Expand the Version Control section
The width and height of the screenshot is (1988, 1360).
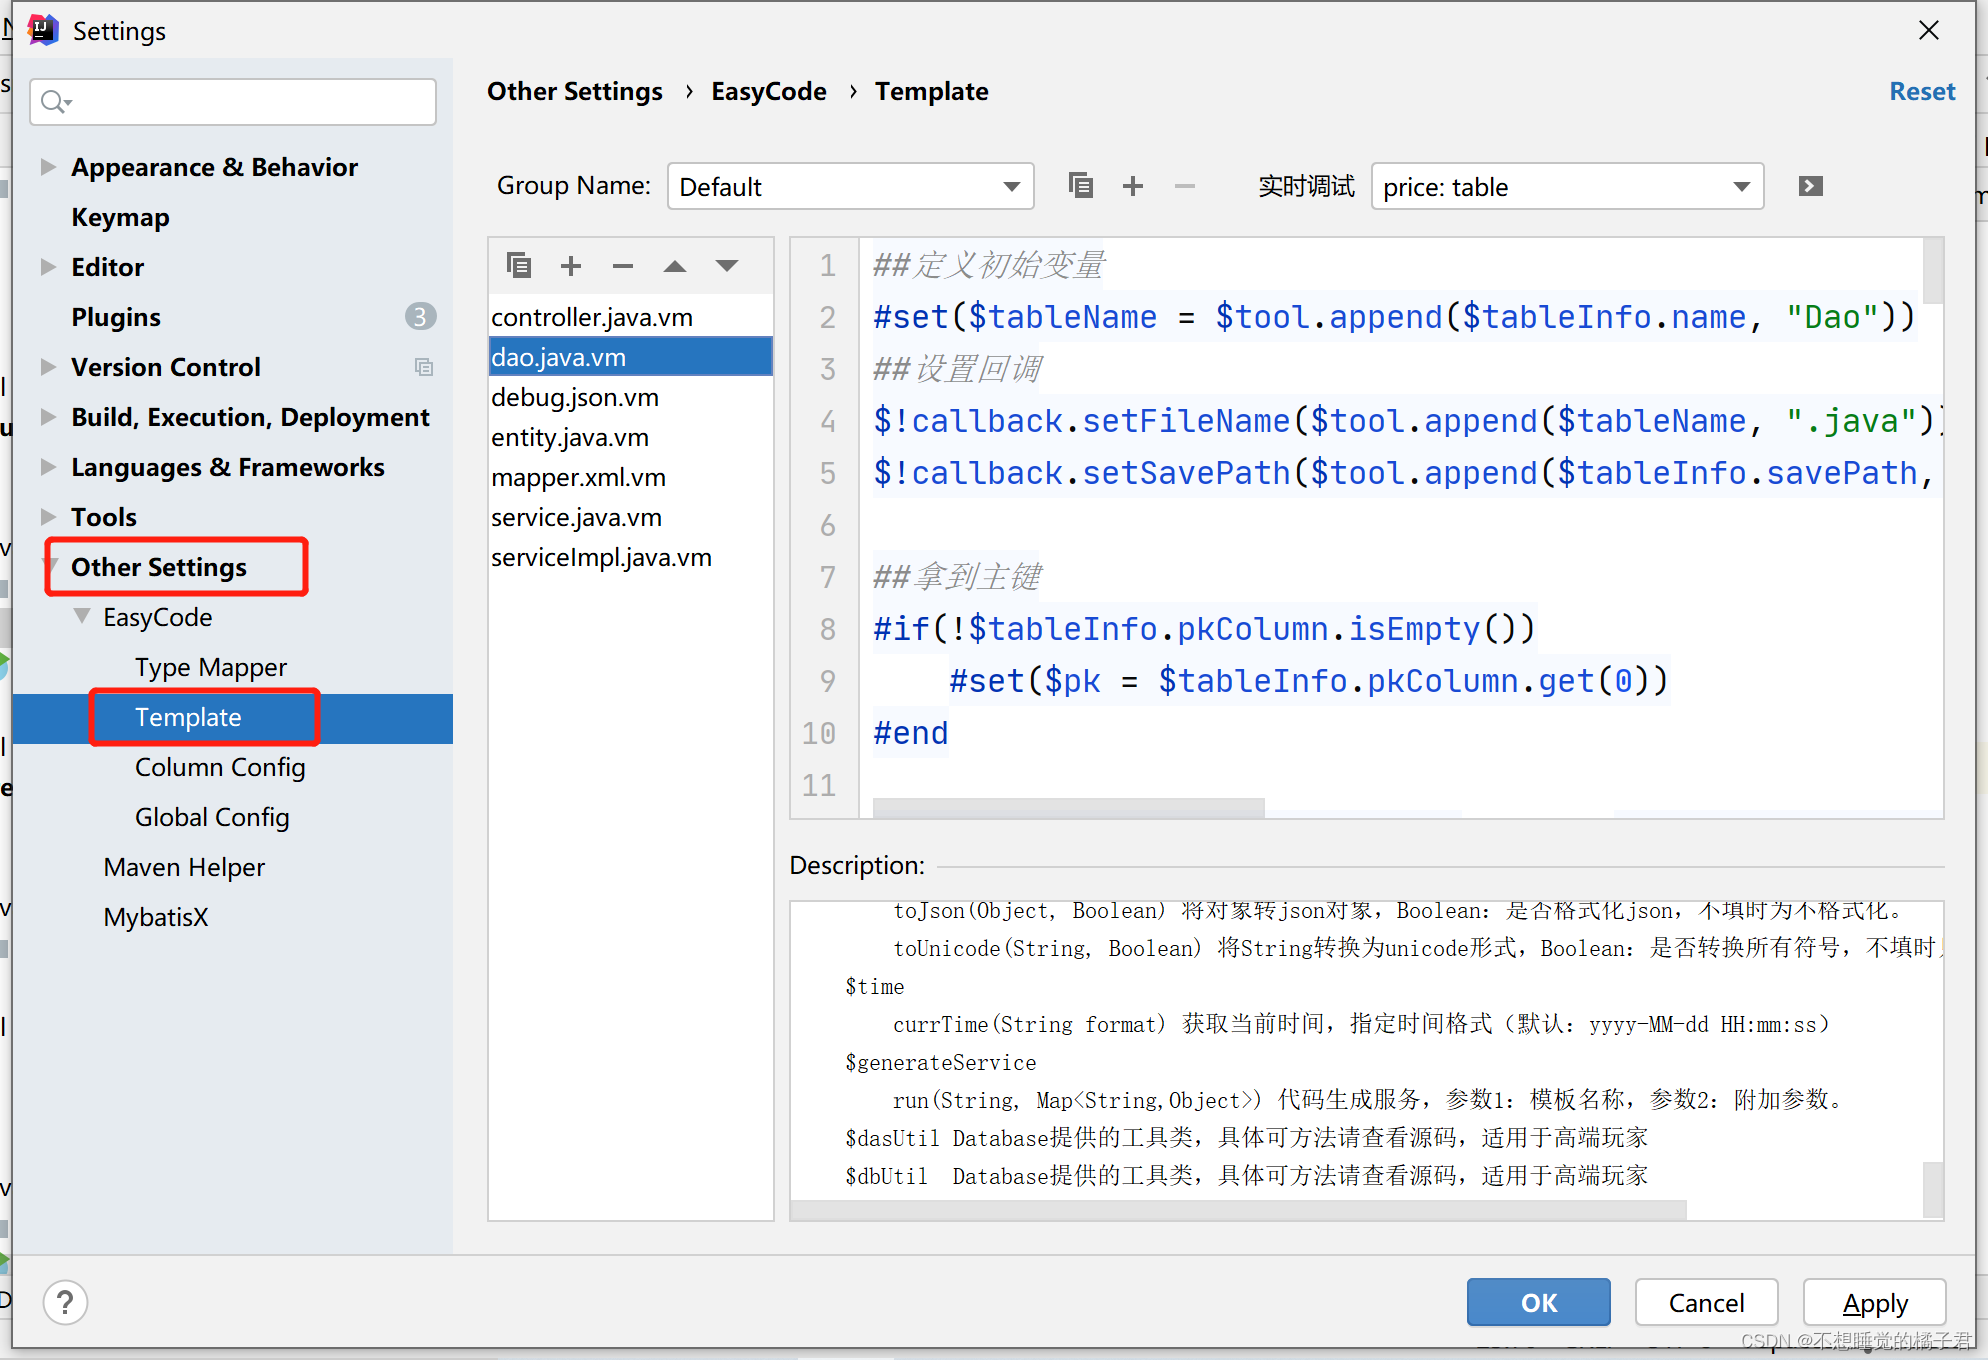tap(47, 367)
